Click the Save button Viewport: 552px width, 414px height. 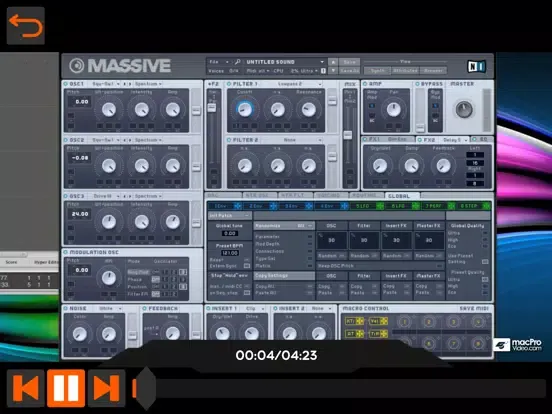pos(349,62)
